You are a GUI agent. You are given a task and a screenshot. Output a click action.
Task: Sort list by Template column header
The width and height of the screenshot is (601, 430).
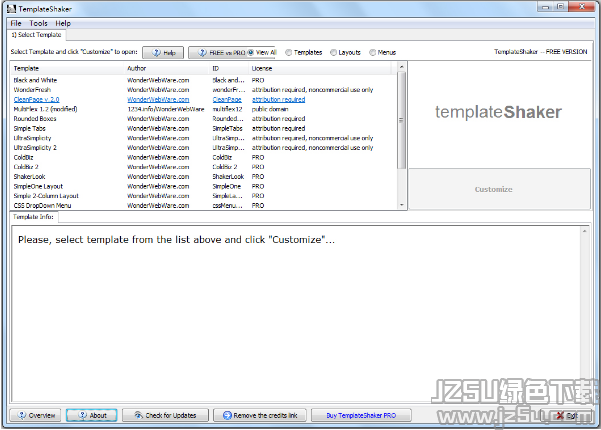click(x=67, y=69)
